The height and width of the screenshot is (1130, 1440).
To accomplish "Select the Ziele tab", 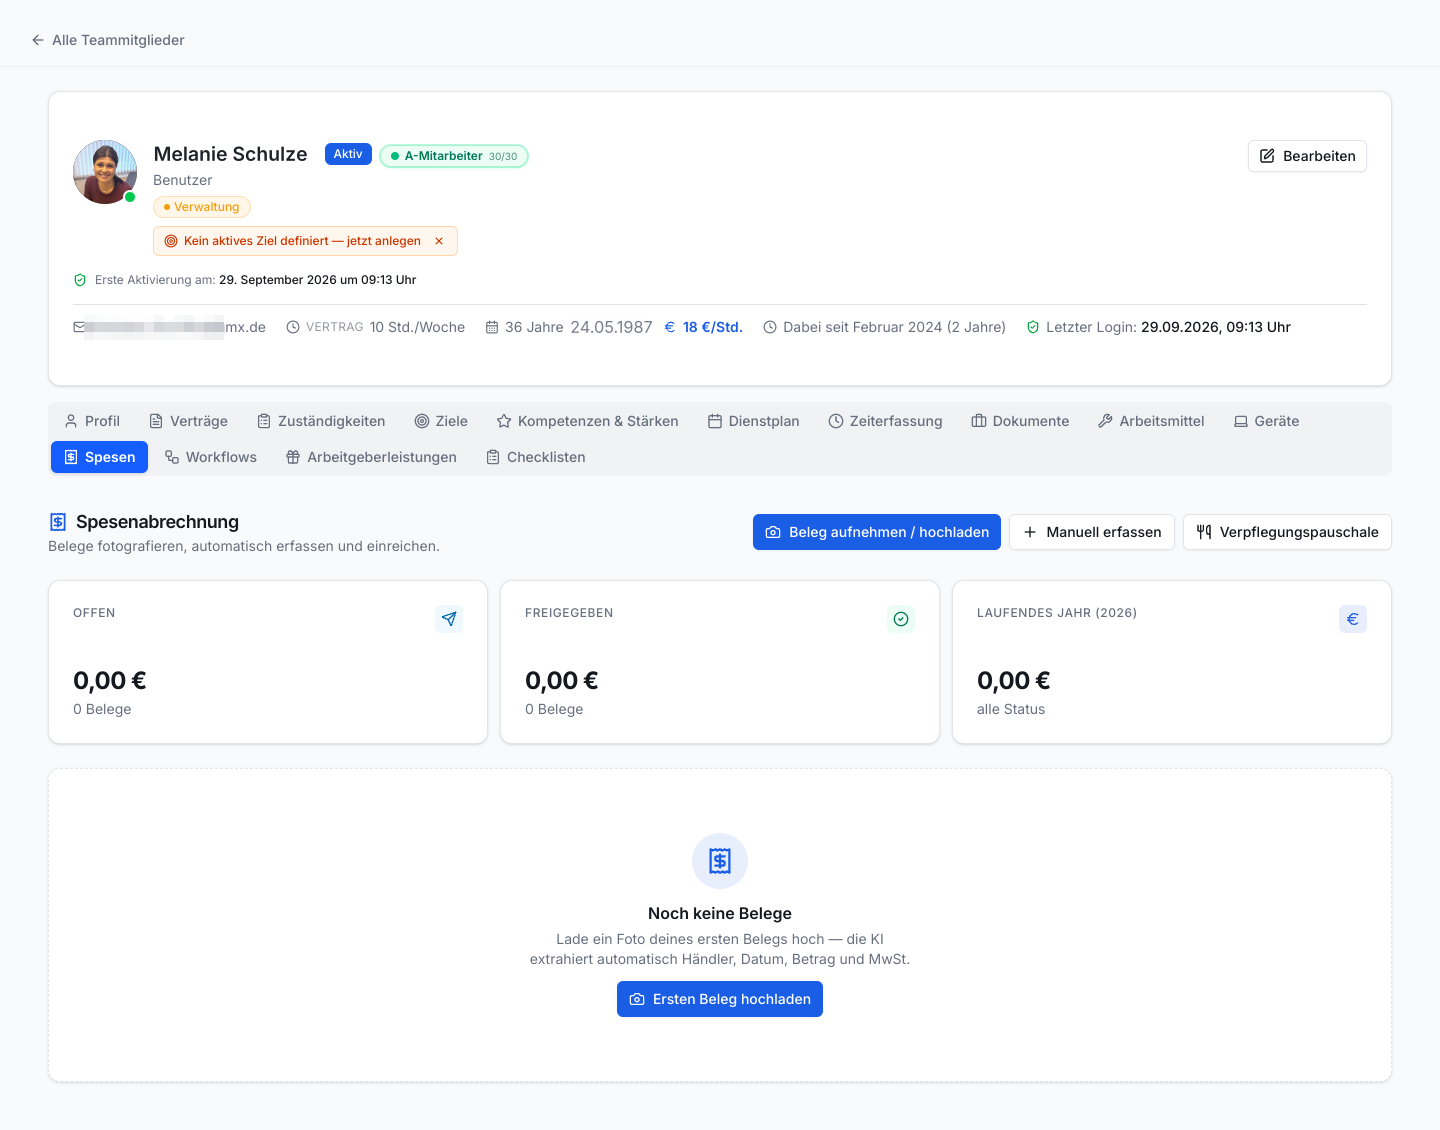I will click(441, 421).
